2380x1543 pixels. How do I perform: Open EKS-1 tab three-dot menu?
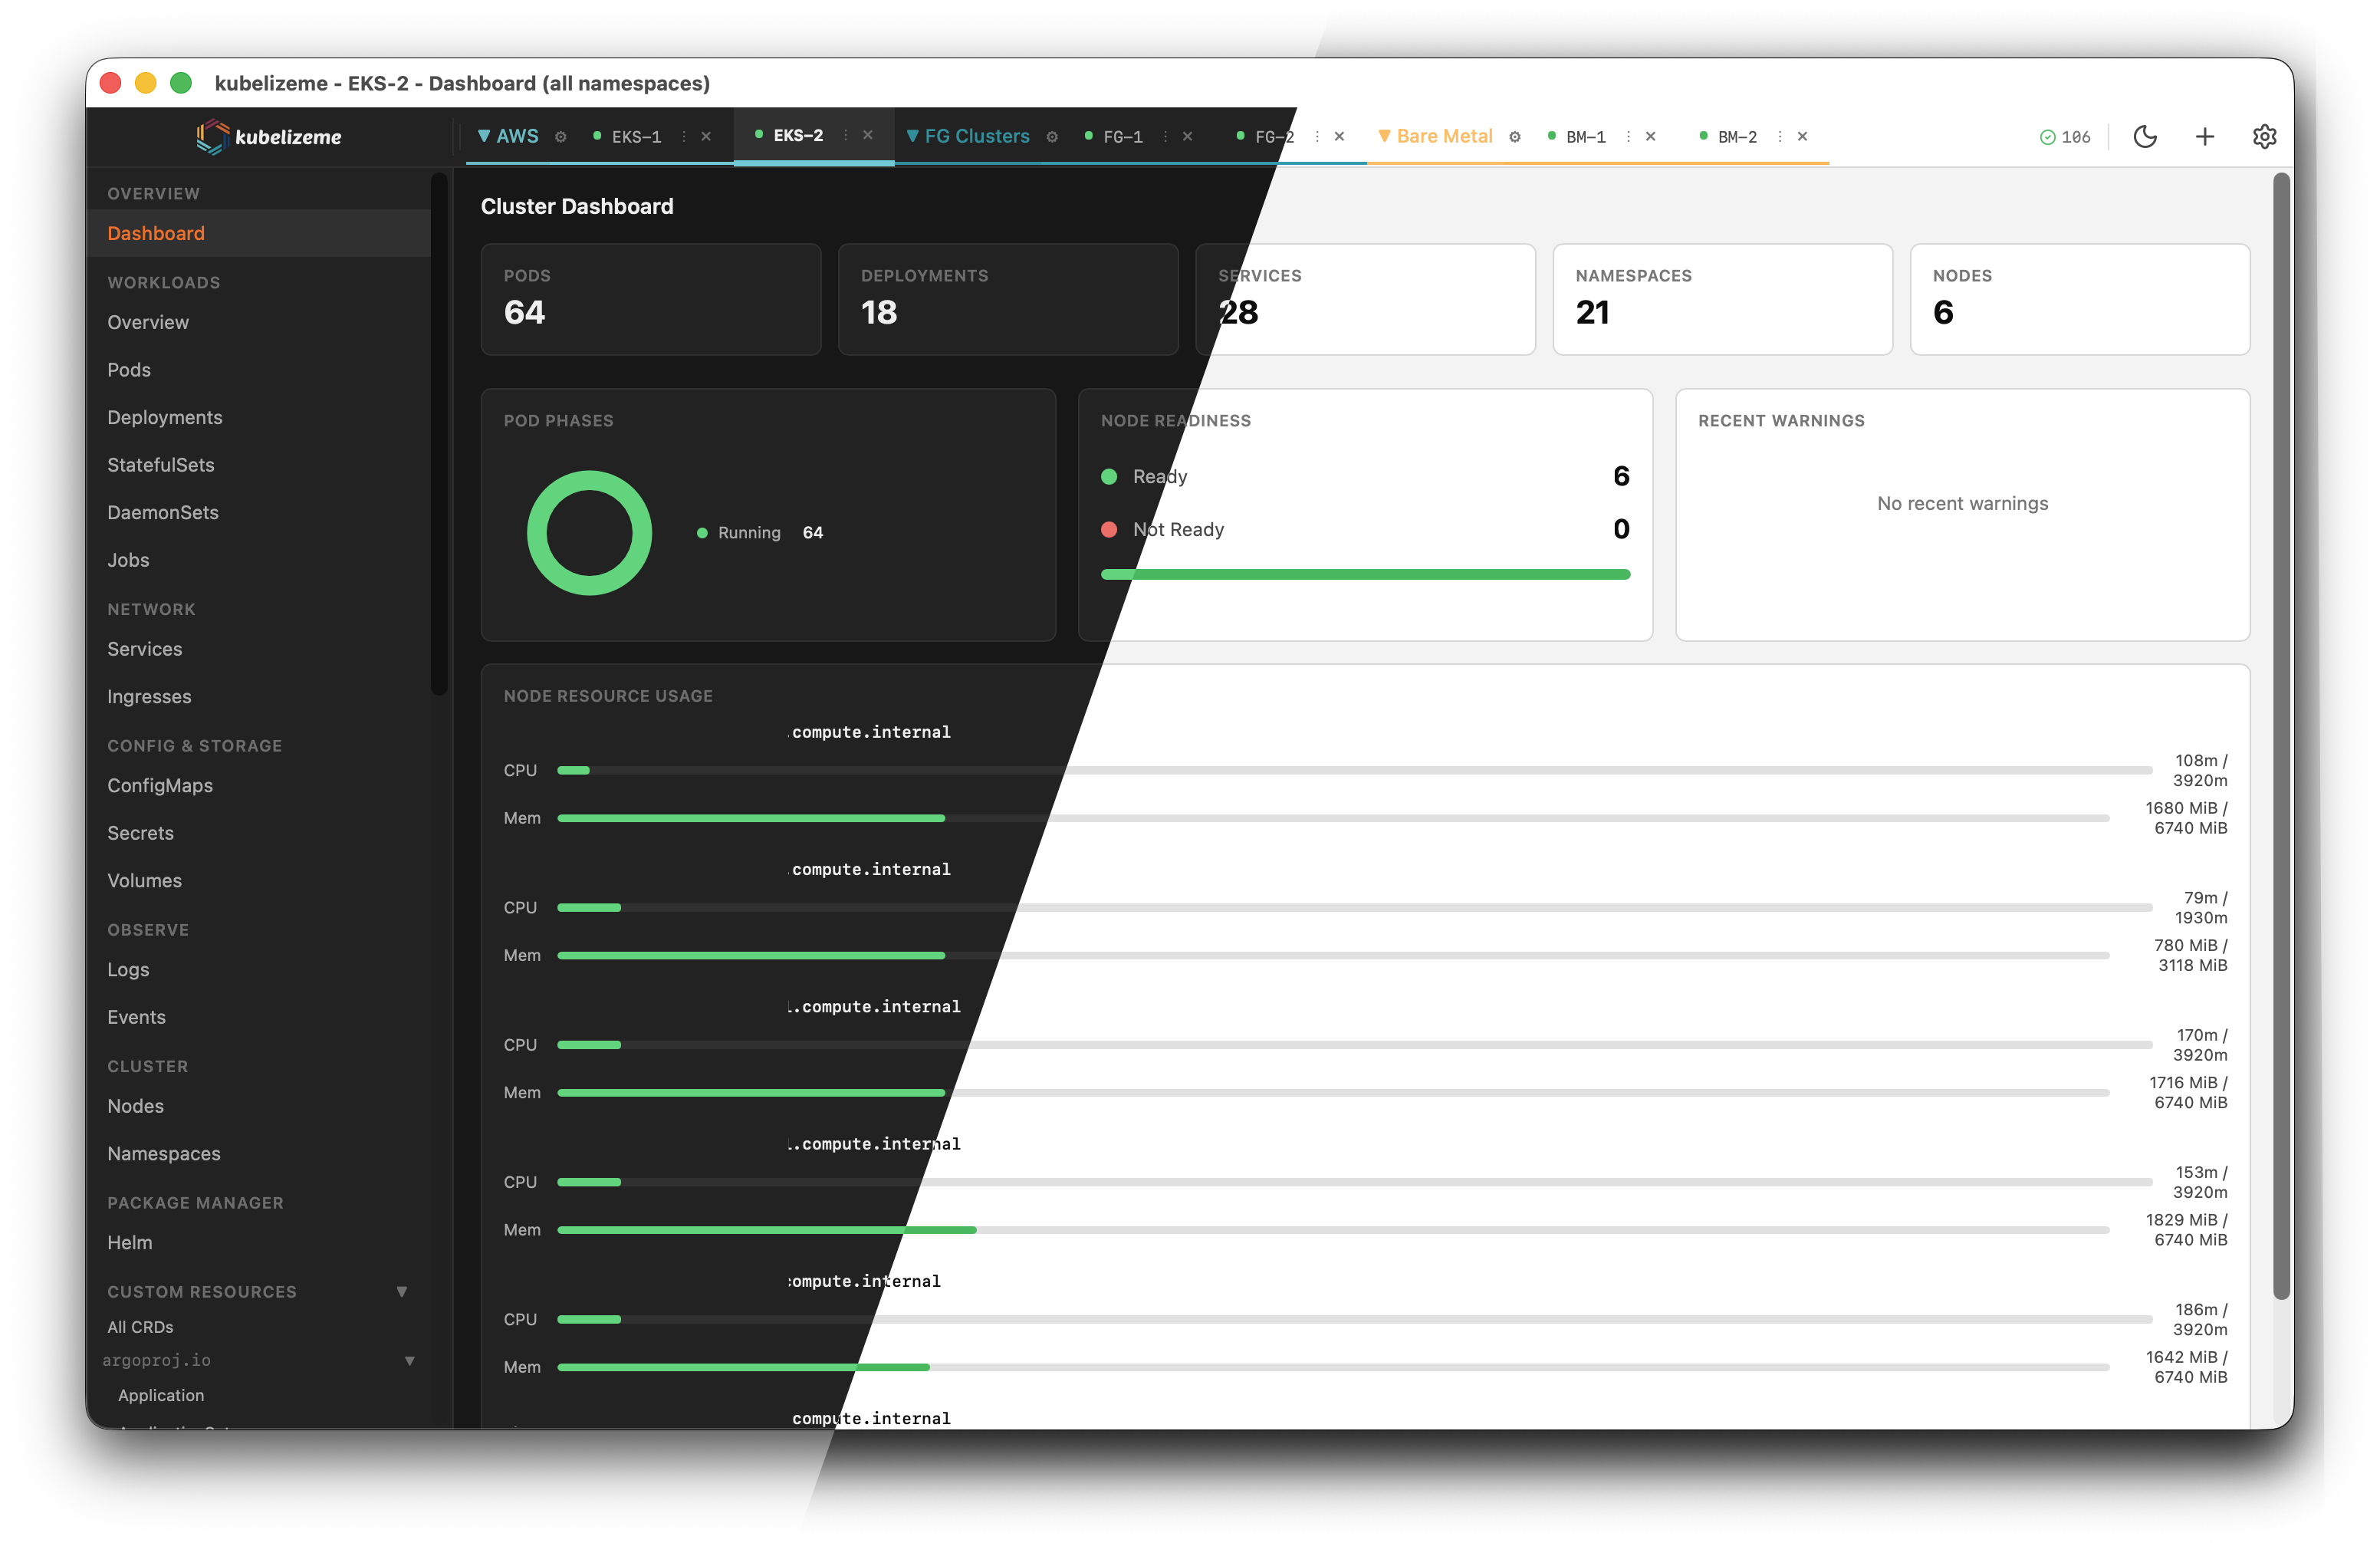point(684,137)
